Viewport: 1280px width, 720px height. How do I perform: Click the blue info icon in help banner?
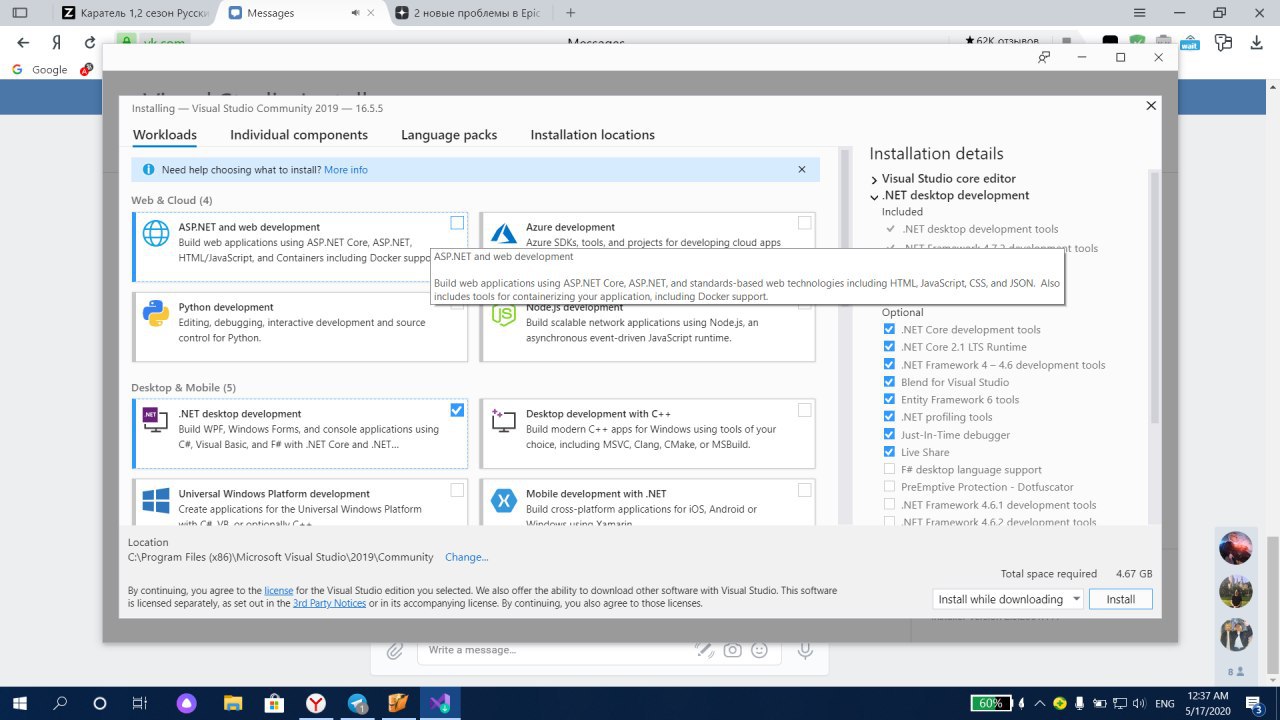point(148,170)
